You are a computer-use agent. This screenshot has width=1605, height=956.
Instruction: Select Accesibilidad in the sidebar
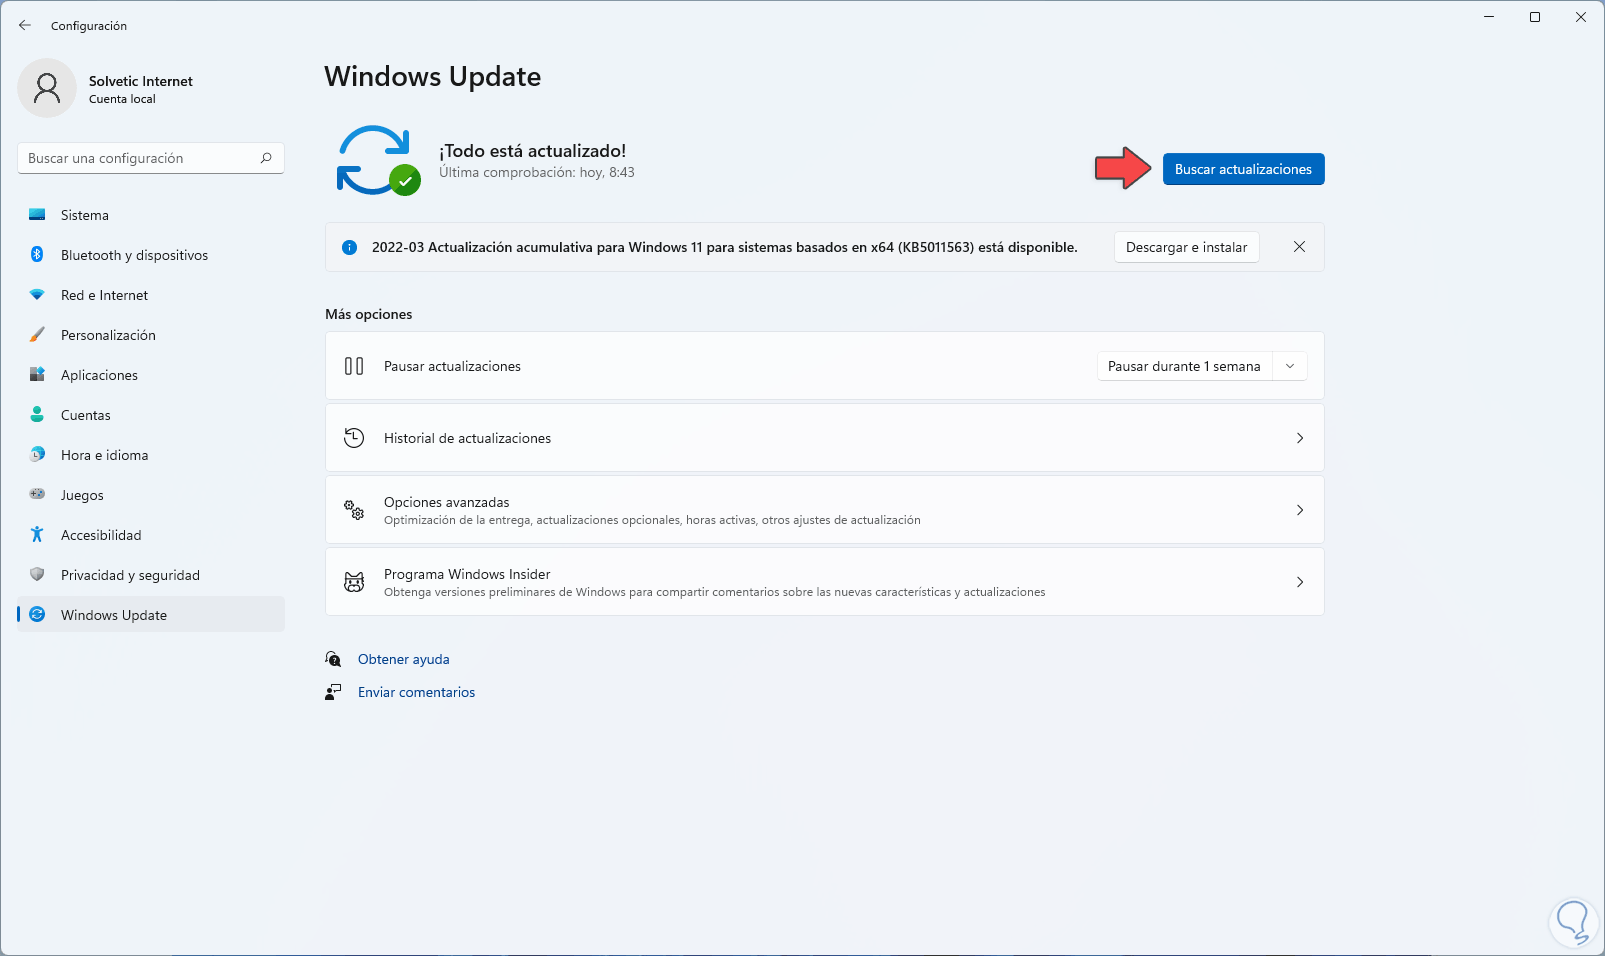tap(151, 535)
